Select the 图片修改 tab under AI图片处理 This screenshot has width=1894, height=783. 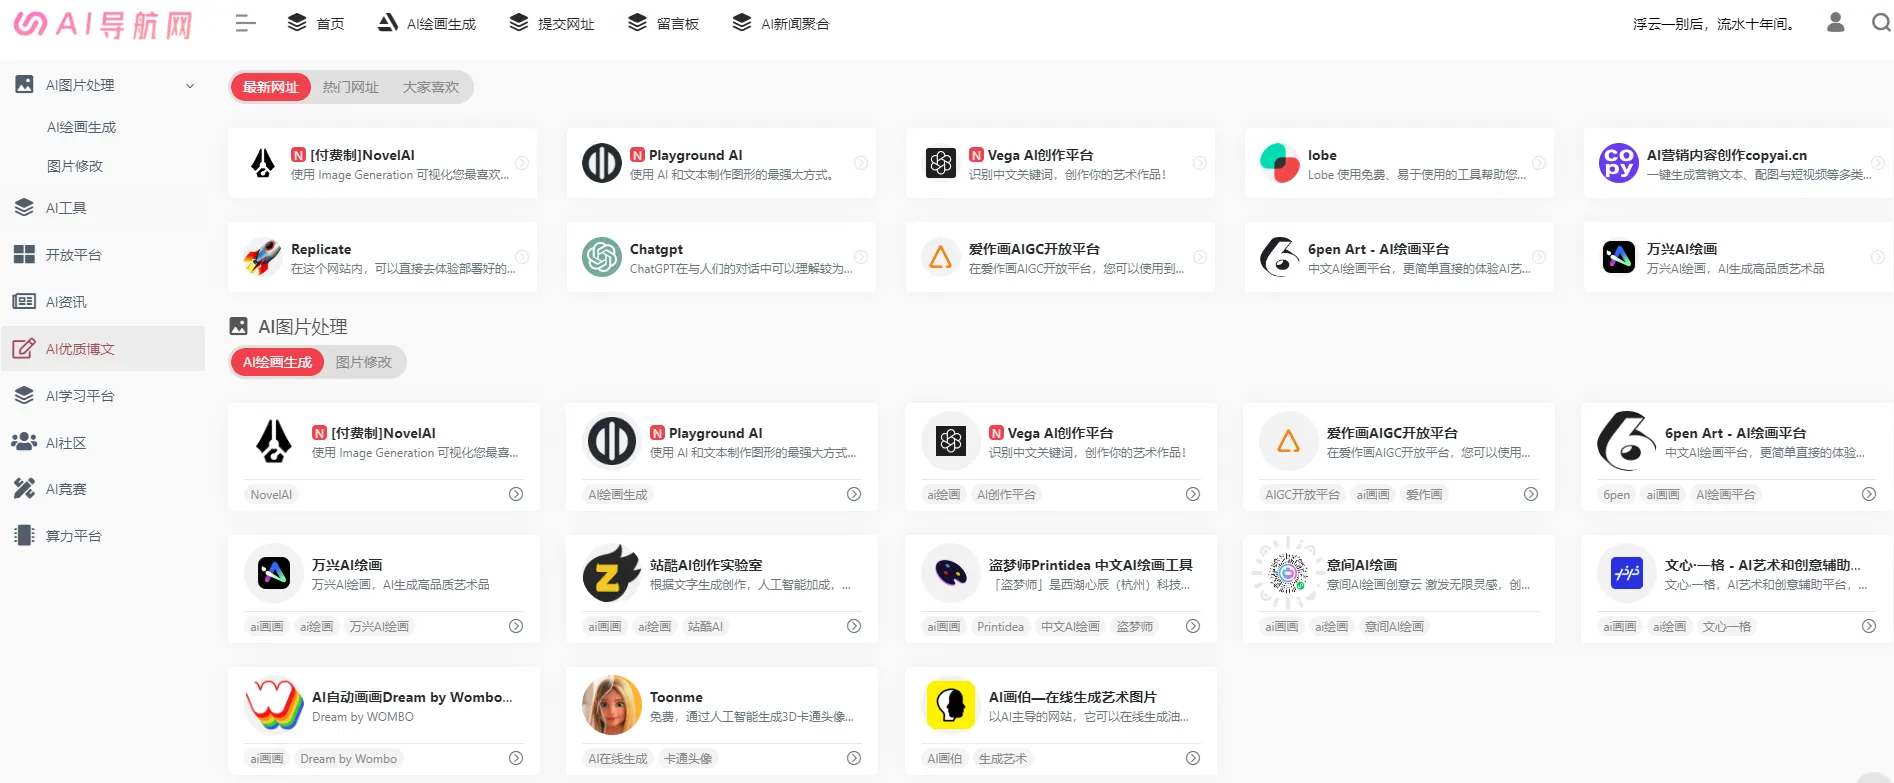point(364,362)
